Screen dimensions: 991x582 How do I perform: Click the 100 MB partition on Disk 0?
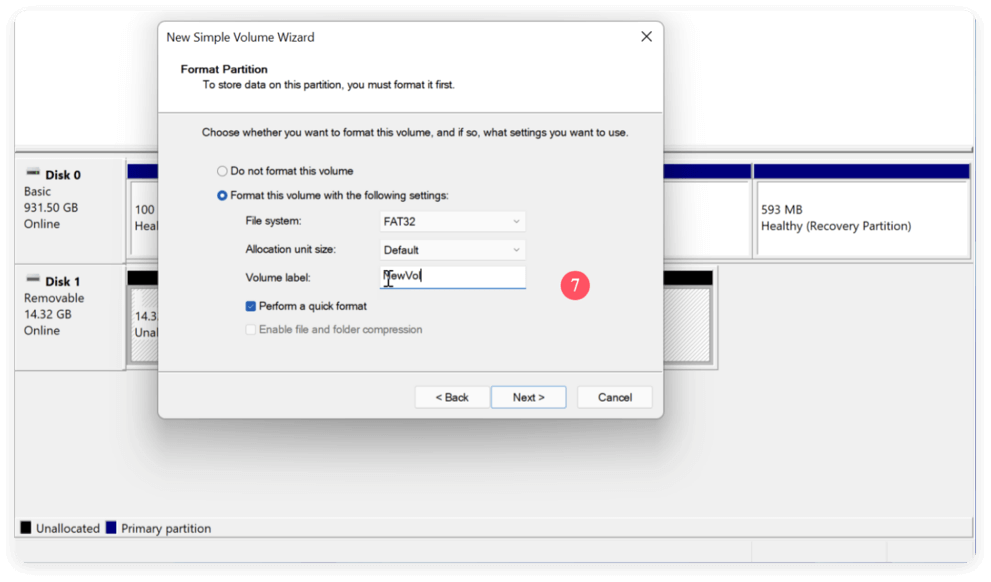[x=145, y=217]
